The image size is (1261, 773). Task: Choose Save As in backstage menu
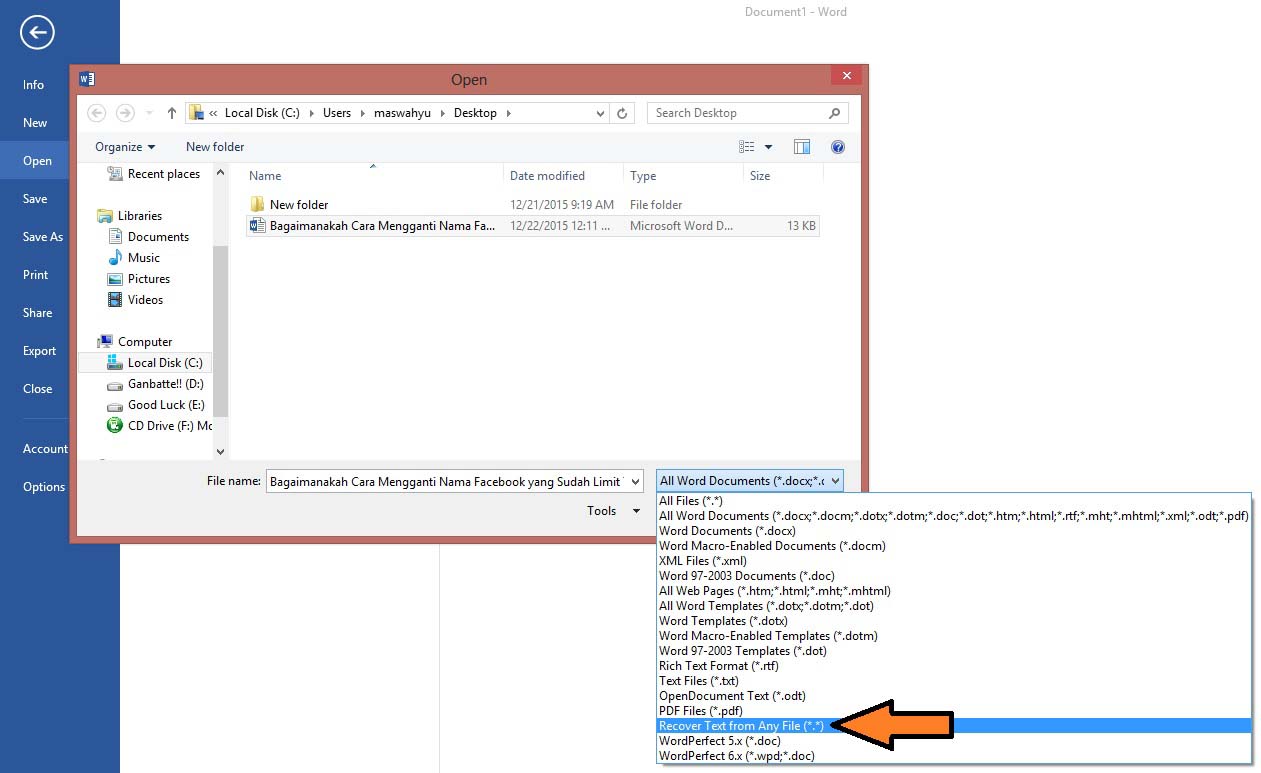click(x=43, y=237)
